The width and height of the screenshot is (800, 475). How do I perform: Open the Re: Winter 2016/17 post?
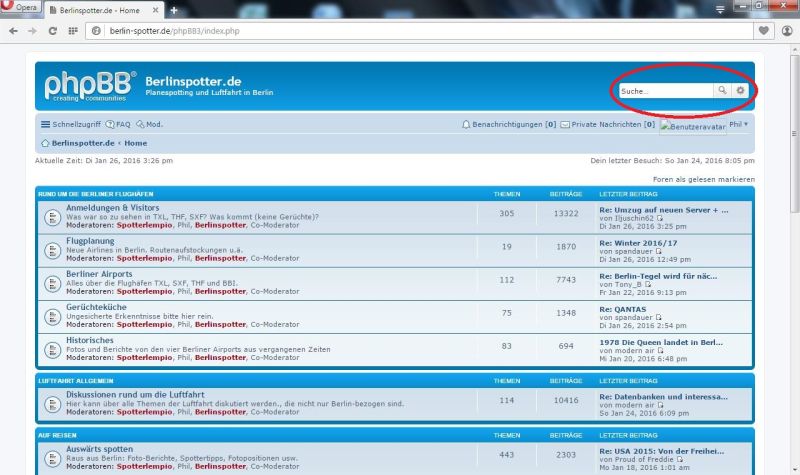[x=638, y=243]
